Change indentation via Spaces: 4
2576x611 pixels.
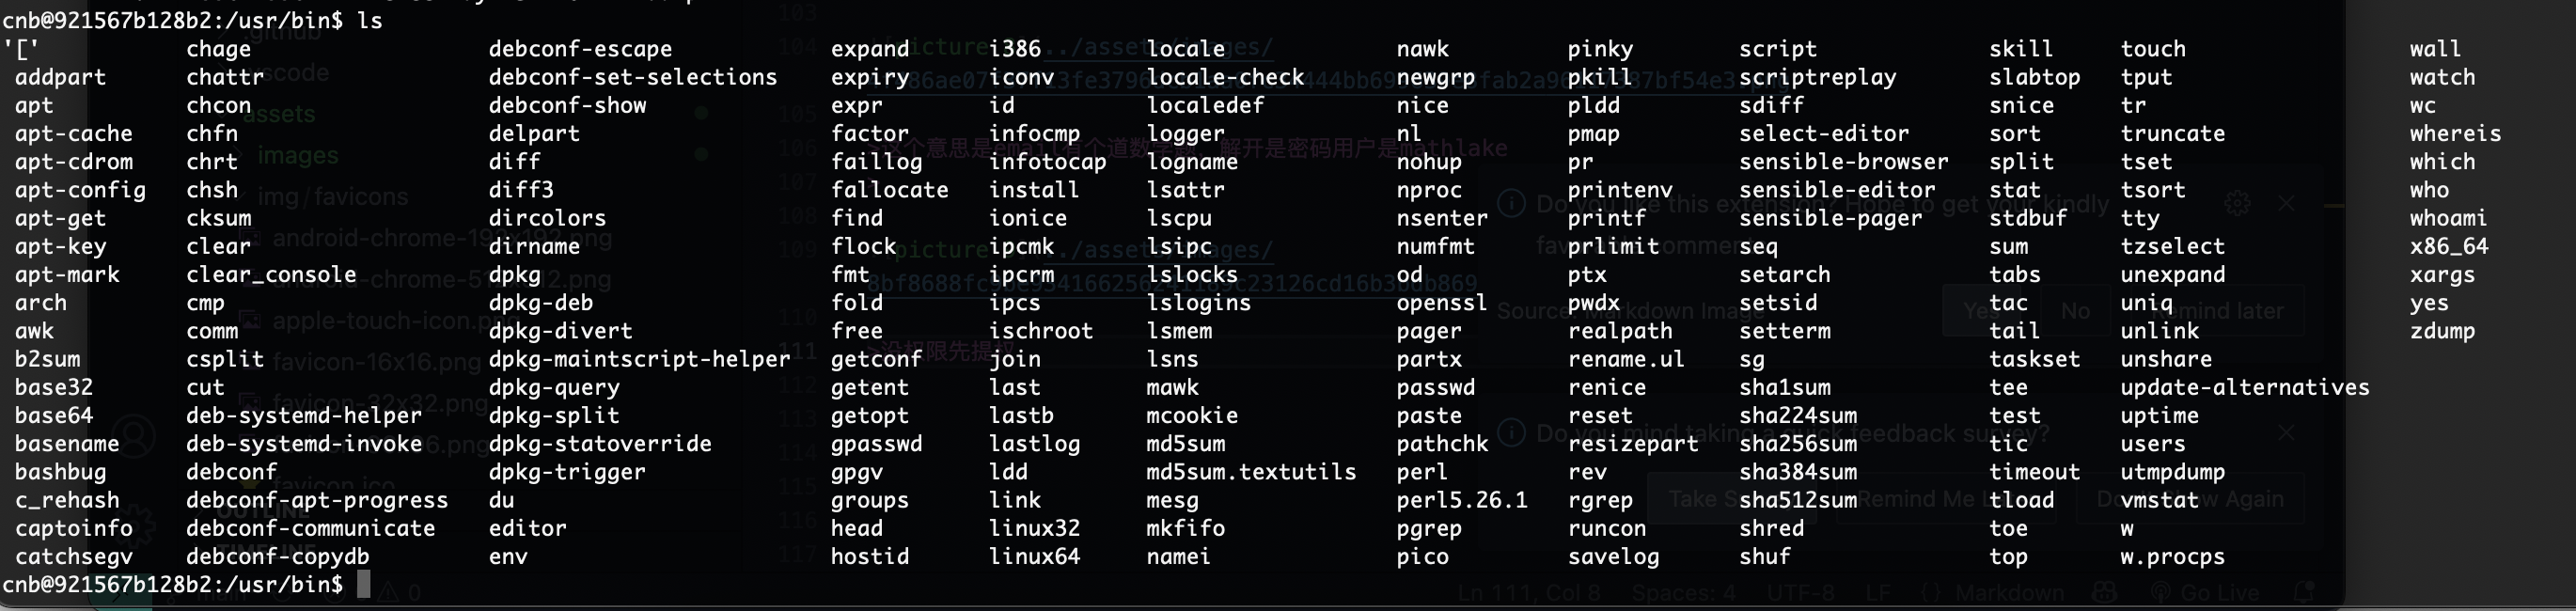1683,593
